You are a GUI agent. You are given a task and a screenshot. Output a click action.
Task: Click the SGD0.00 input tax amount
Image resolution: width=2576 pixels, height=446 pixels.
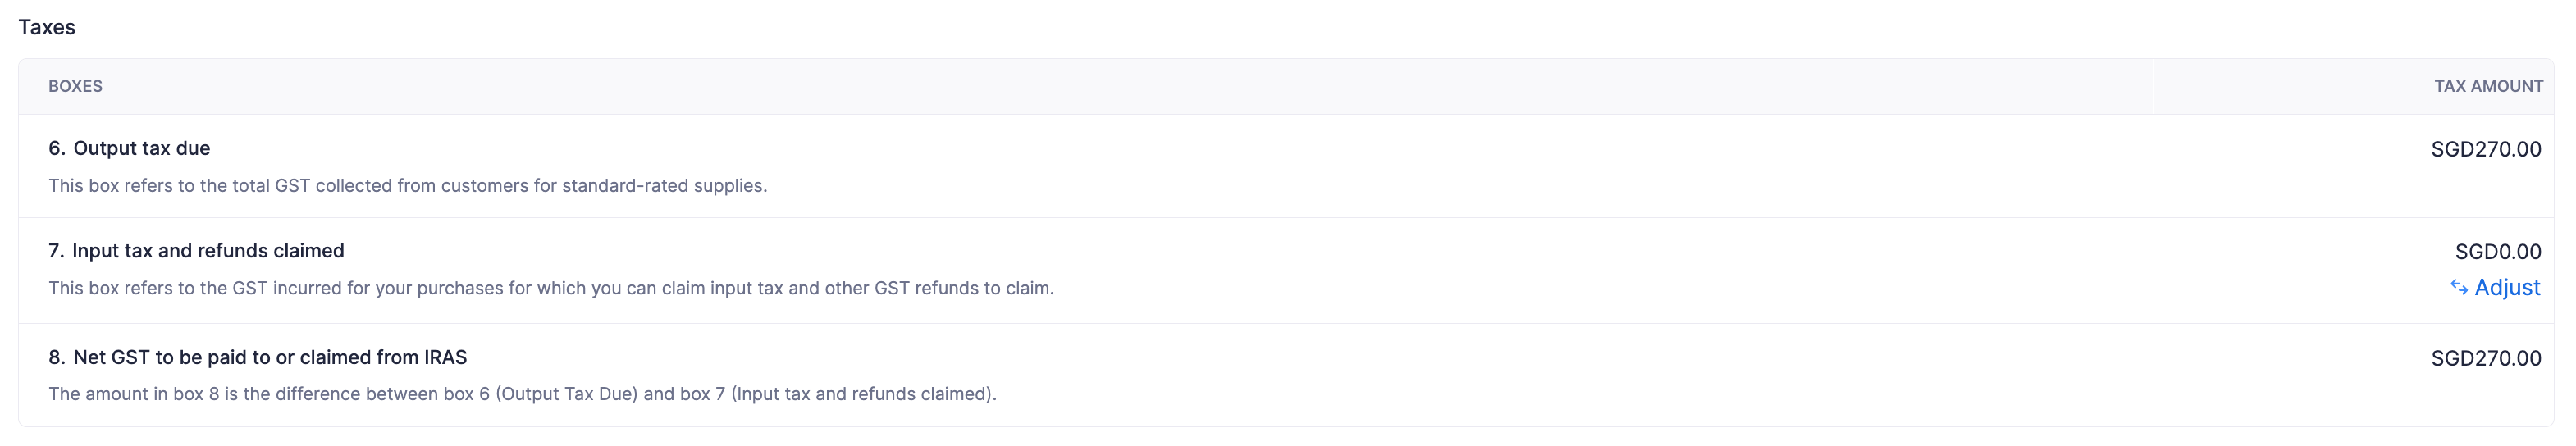coord(2497,252)
